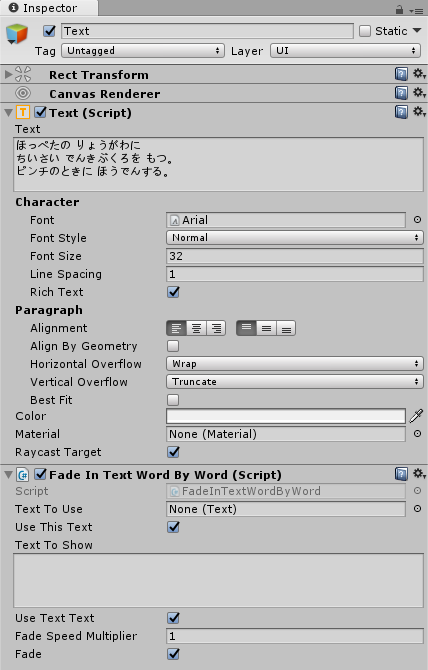Uncheck Raycast Target
The width and height of the screenshot is (428, 670).
click(x=173, y=452)
